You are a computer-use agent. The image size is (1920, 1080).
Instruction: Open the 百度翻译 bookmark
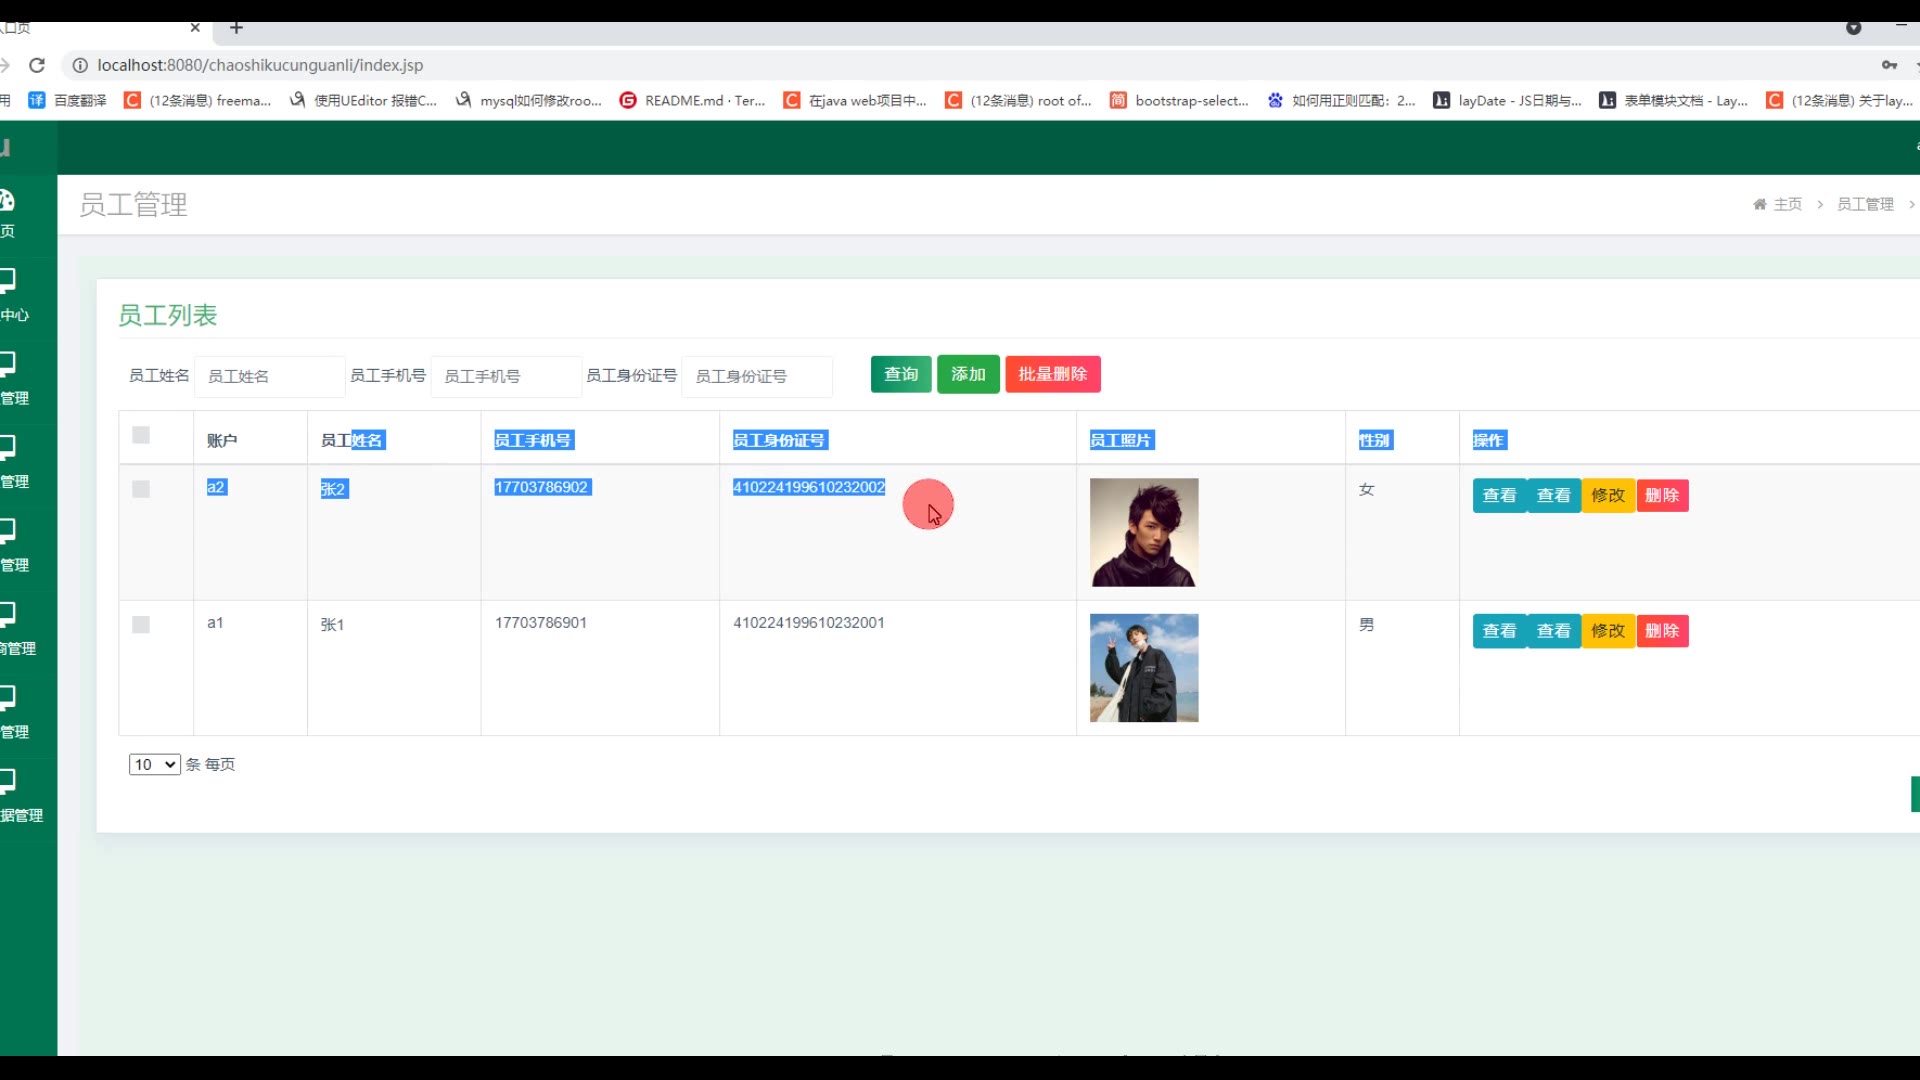click(68, 100)
